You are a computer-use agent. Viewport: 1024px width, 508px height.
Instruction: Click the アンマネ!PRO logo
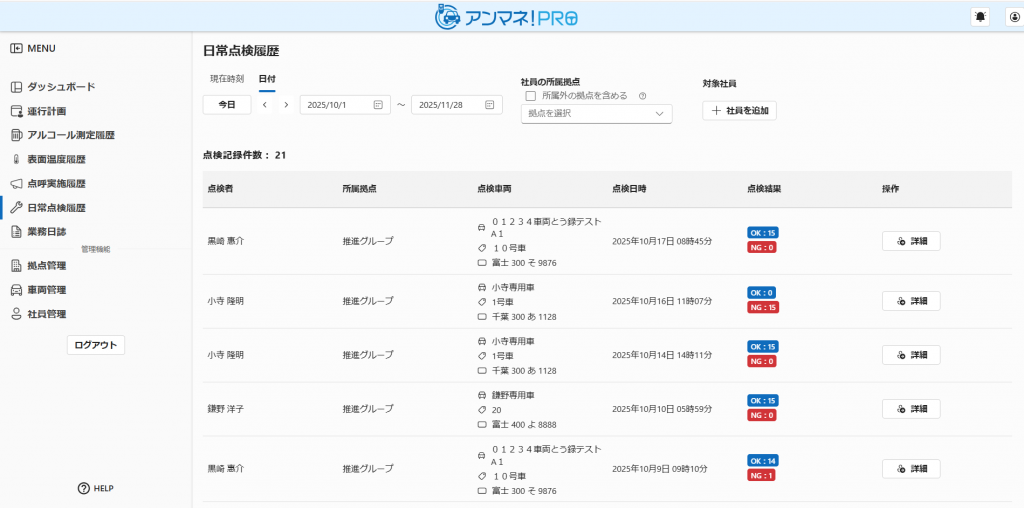[x=507, y=17]
